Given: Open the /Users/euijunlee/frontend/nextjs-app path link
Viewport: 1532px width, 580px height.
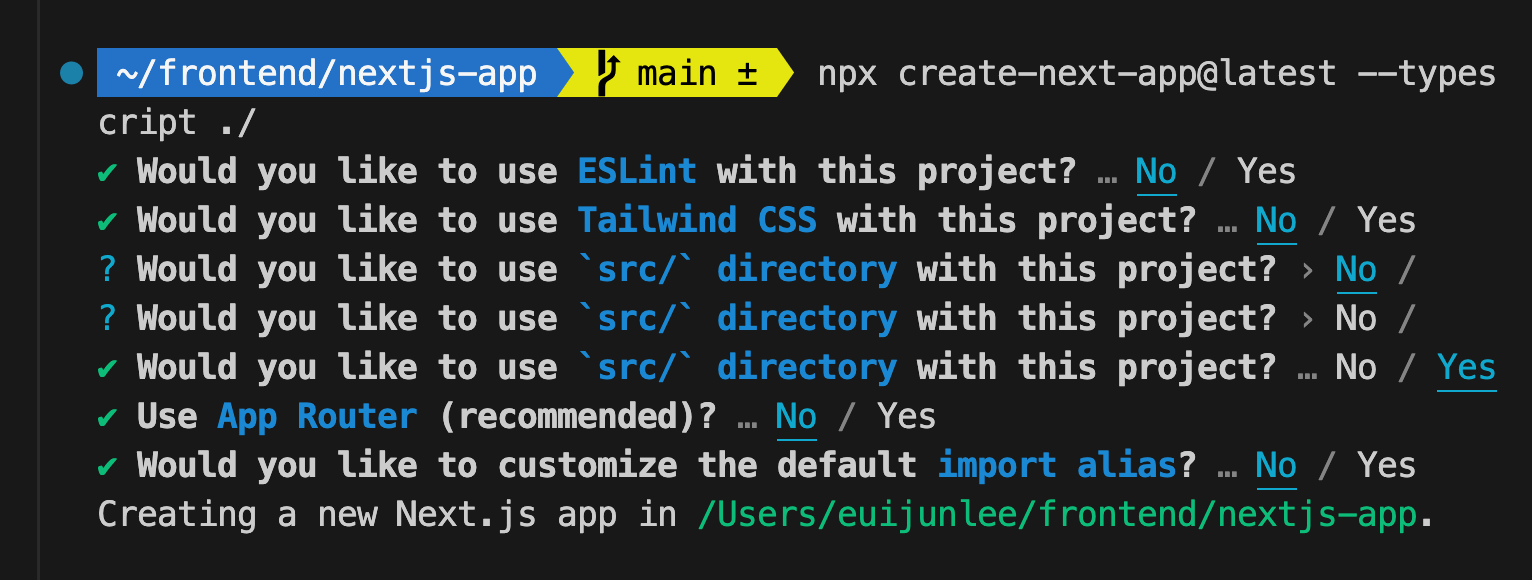Looking at the screenshot, I should (1057, 515).
